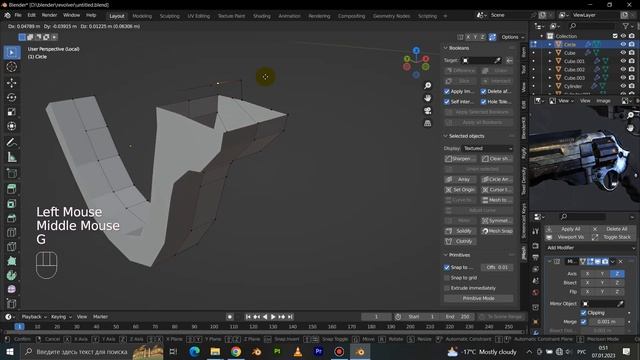Screen dimensions: 640x360
Task: Click the viewport zoom magnifier icon
Action: (x=427, y=85)
